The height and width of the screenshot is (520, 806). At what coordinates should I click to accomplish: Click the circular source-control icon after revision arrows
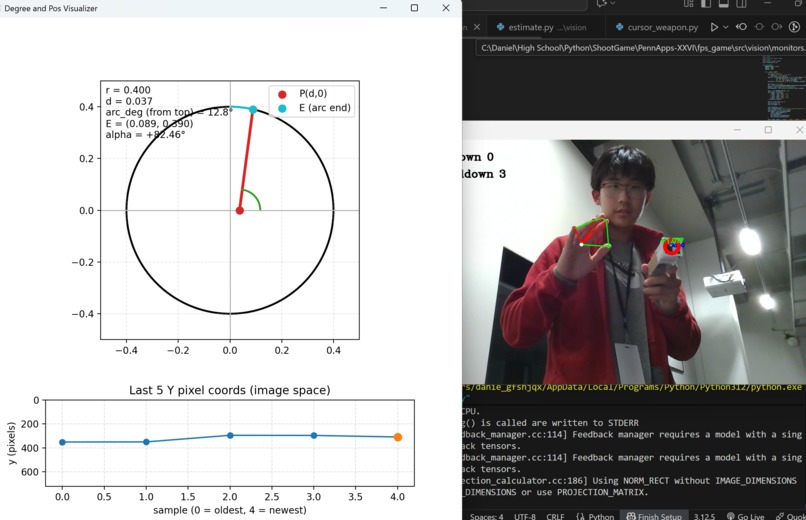pyautogui.click(x=794, y=27)
